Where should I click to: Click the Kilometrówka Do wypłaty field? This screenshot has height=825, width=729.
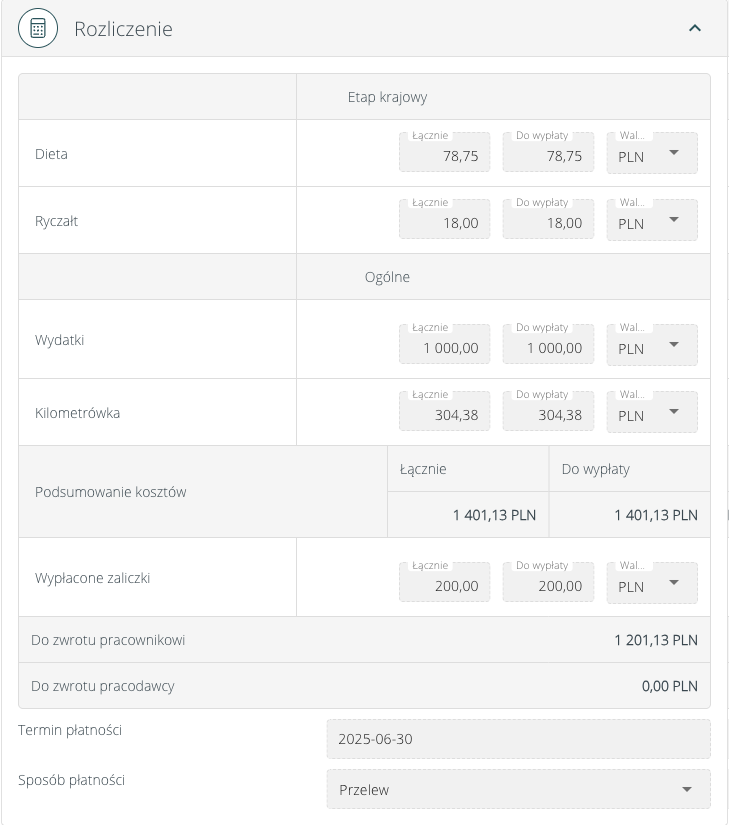coord(548,413)
